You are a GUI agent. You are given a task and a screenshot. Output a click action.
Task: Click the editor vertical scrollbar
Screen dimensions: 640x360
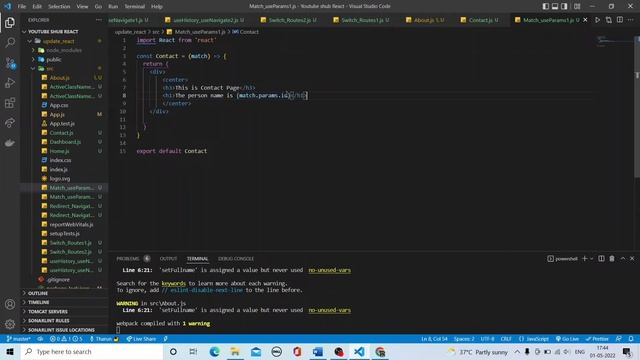(x=637, y=106)
